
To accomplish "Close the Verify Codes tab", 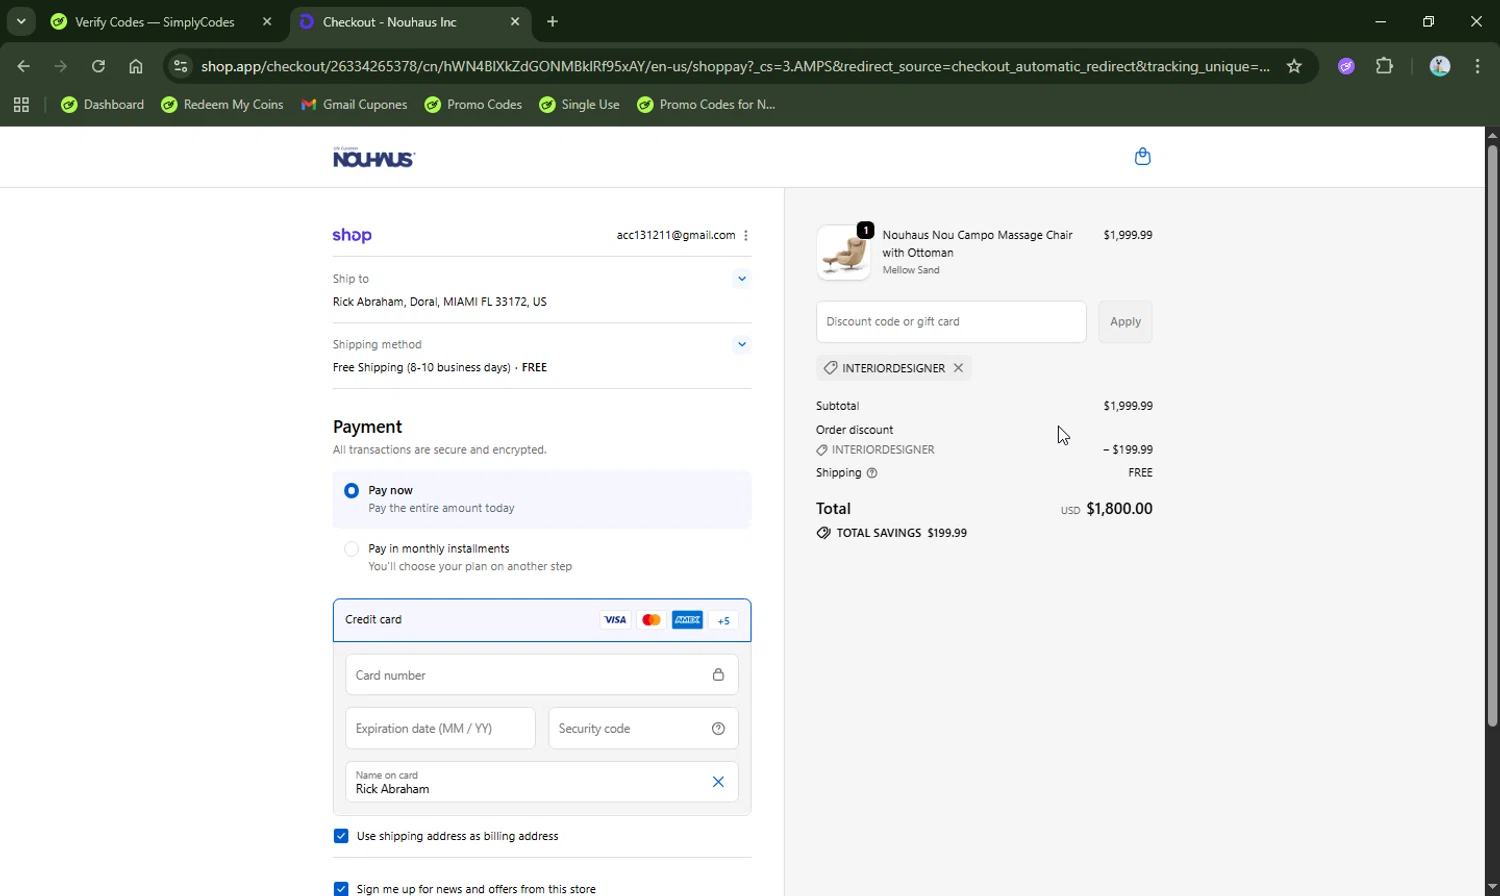I will [267, 21].
